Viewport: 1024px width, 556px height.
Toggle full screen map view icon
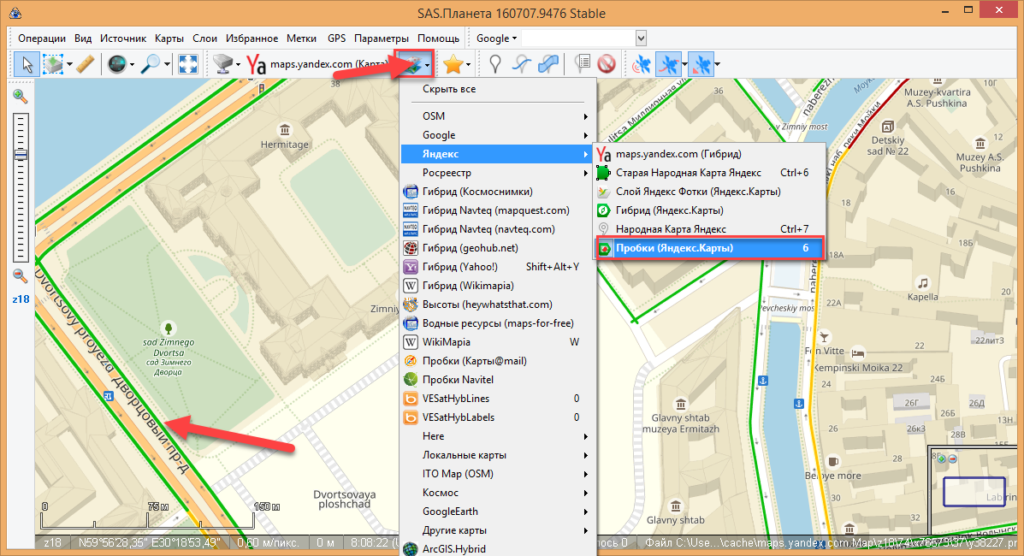coord(187,65)
